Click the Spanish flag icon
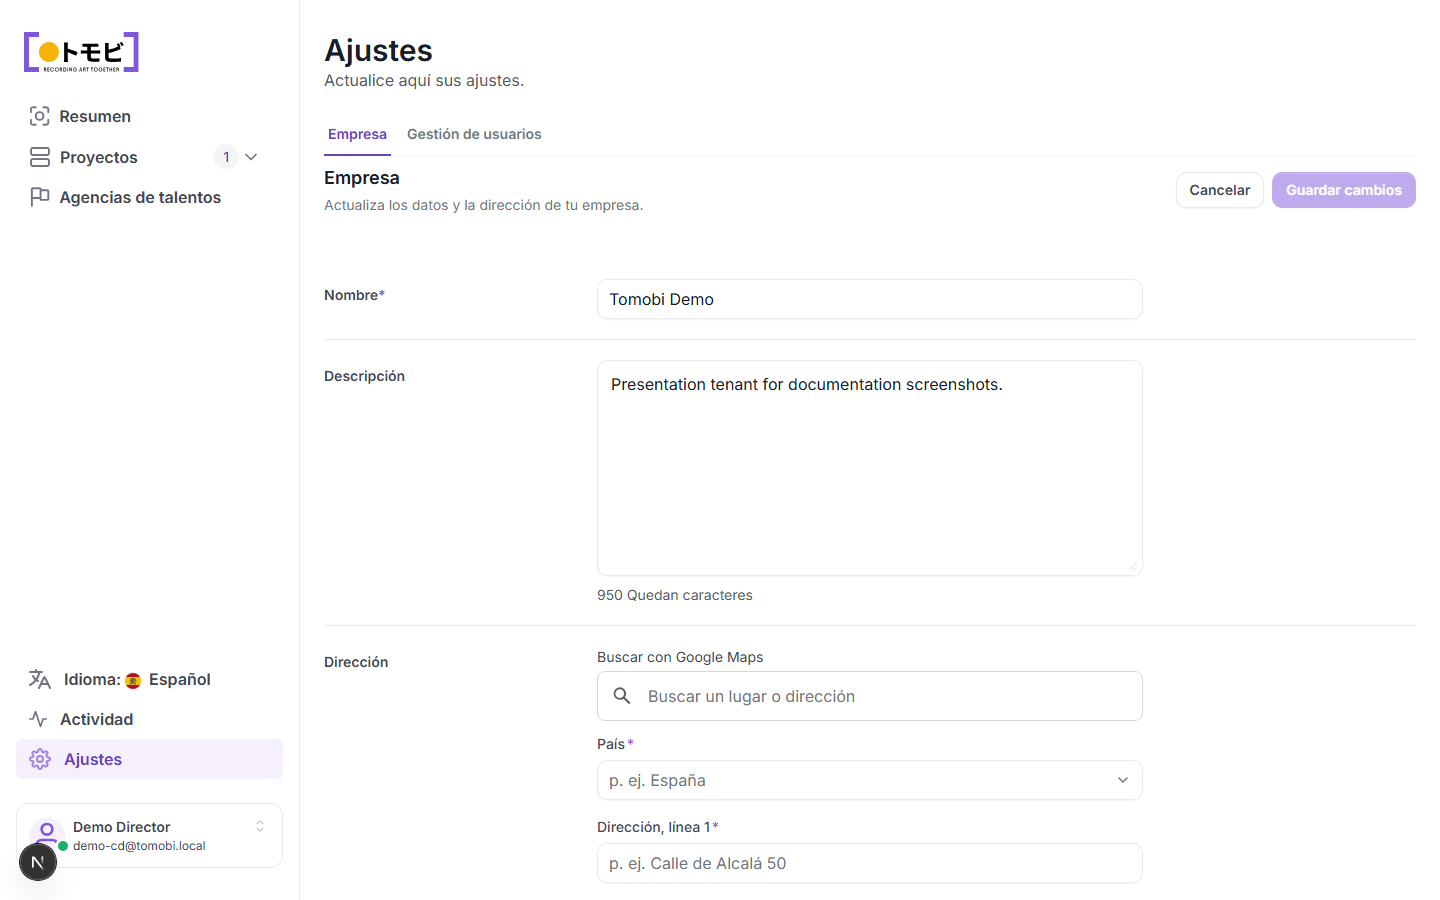This screenshot has height=900, width=1440. 133,680
